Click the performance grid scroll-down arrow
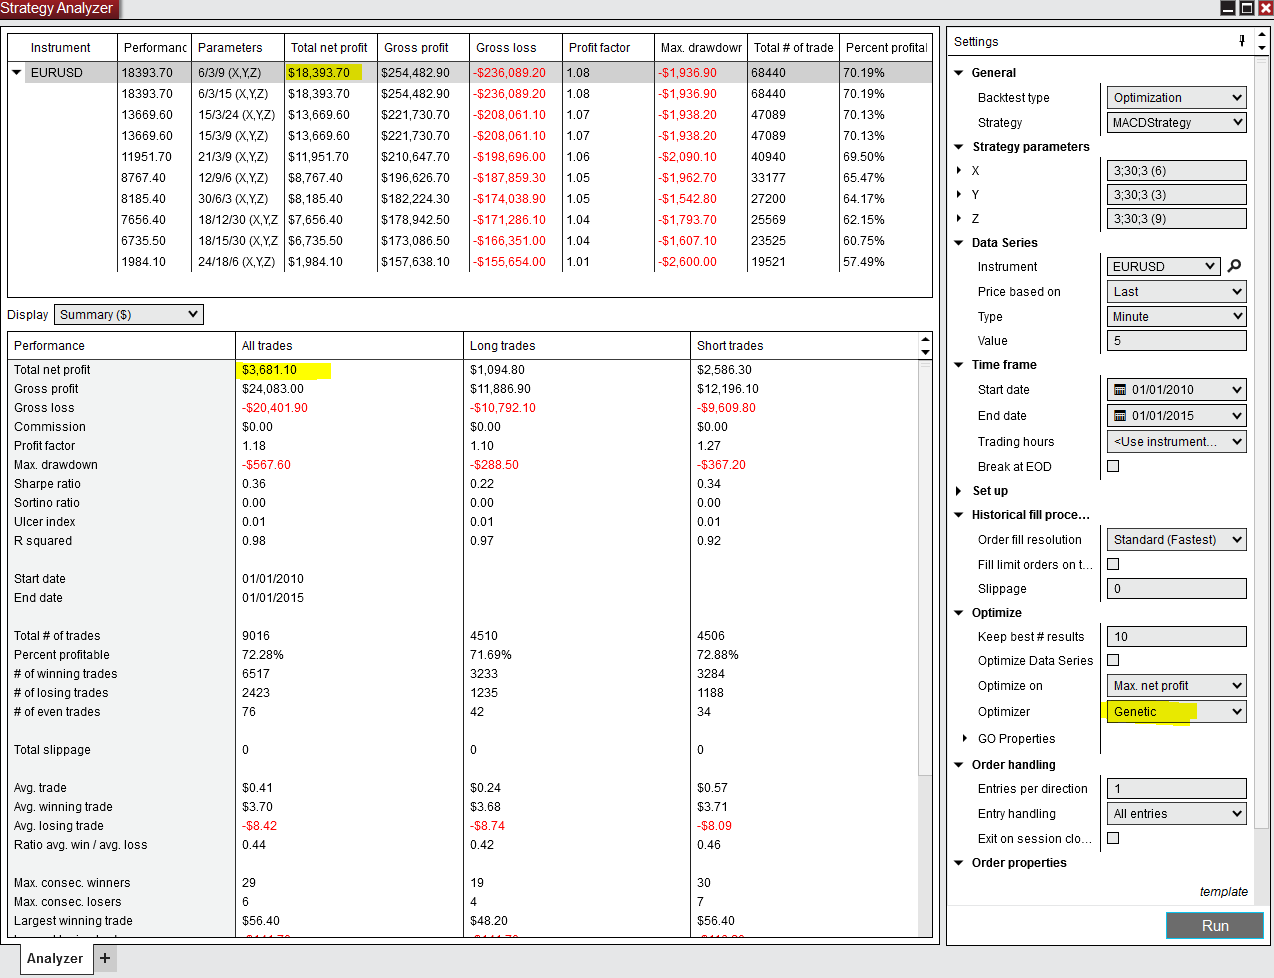Viewport: 1274px width, 978px height. (925, 352)
